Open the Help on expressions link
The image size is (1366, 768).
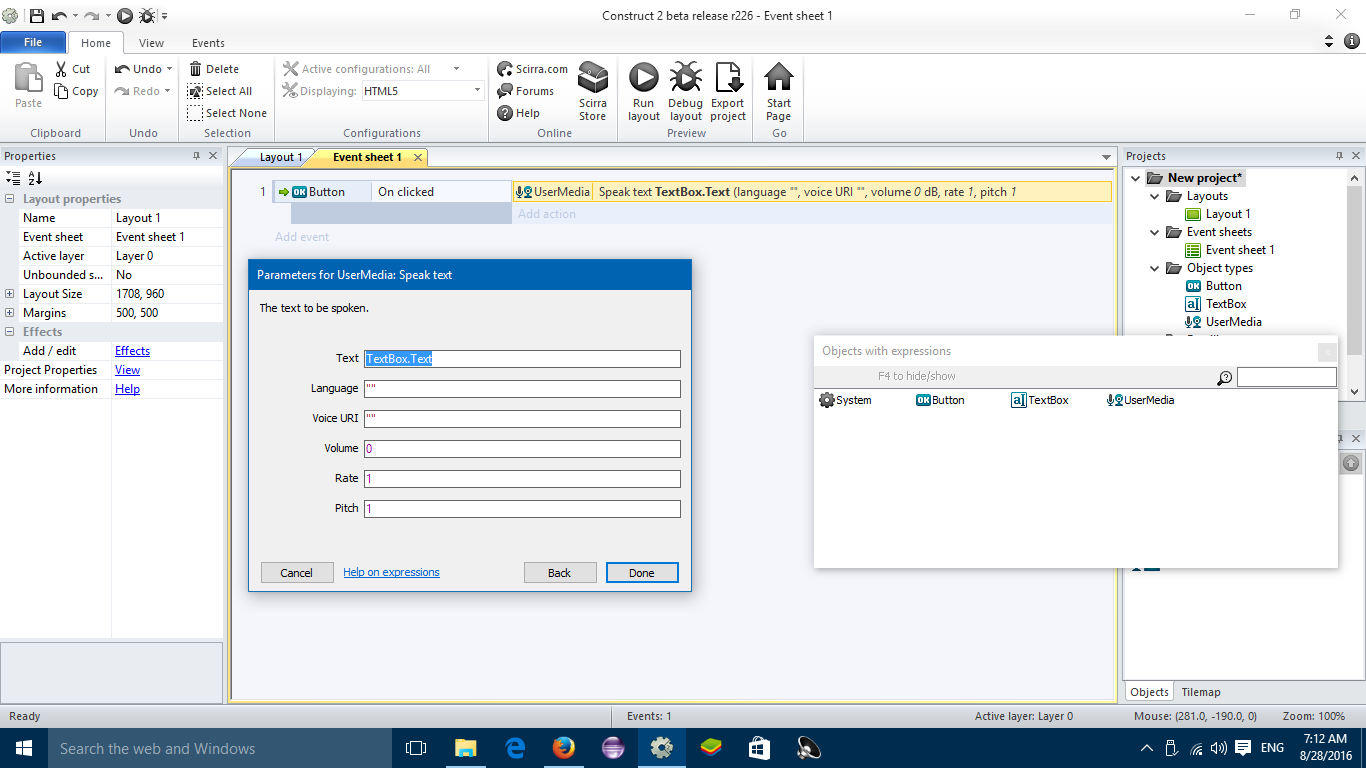[391, 572]
